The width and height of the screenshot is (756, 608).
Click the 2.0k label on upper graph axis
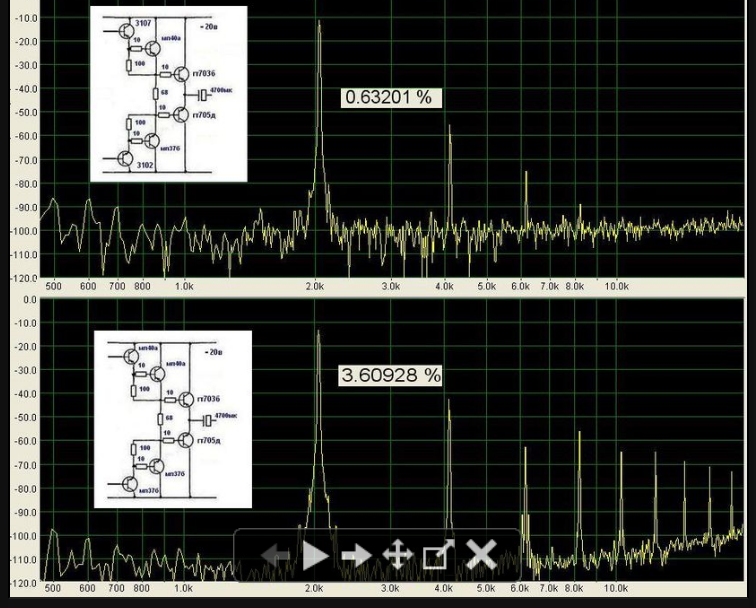click(x=315, y=286)
